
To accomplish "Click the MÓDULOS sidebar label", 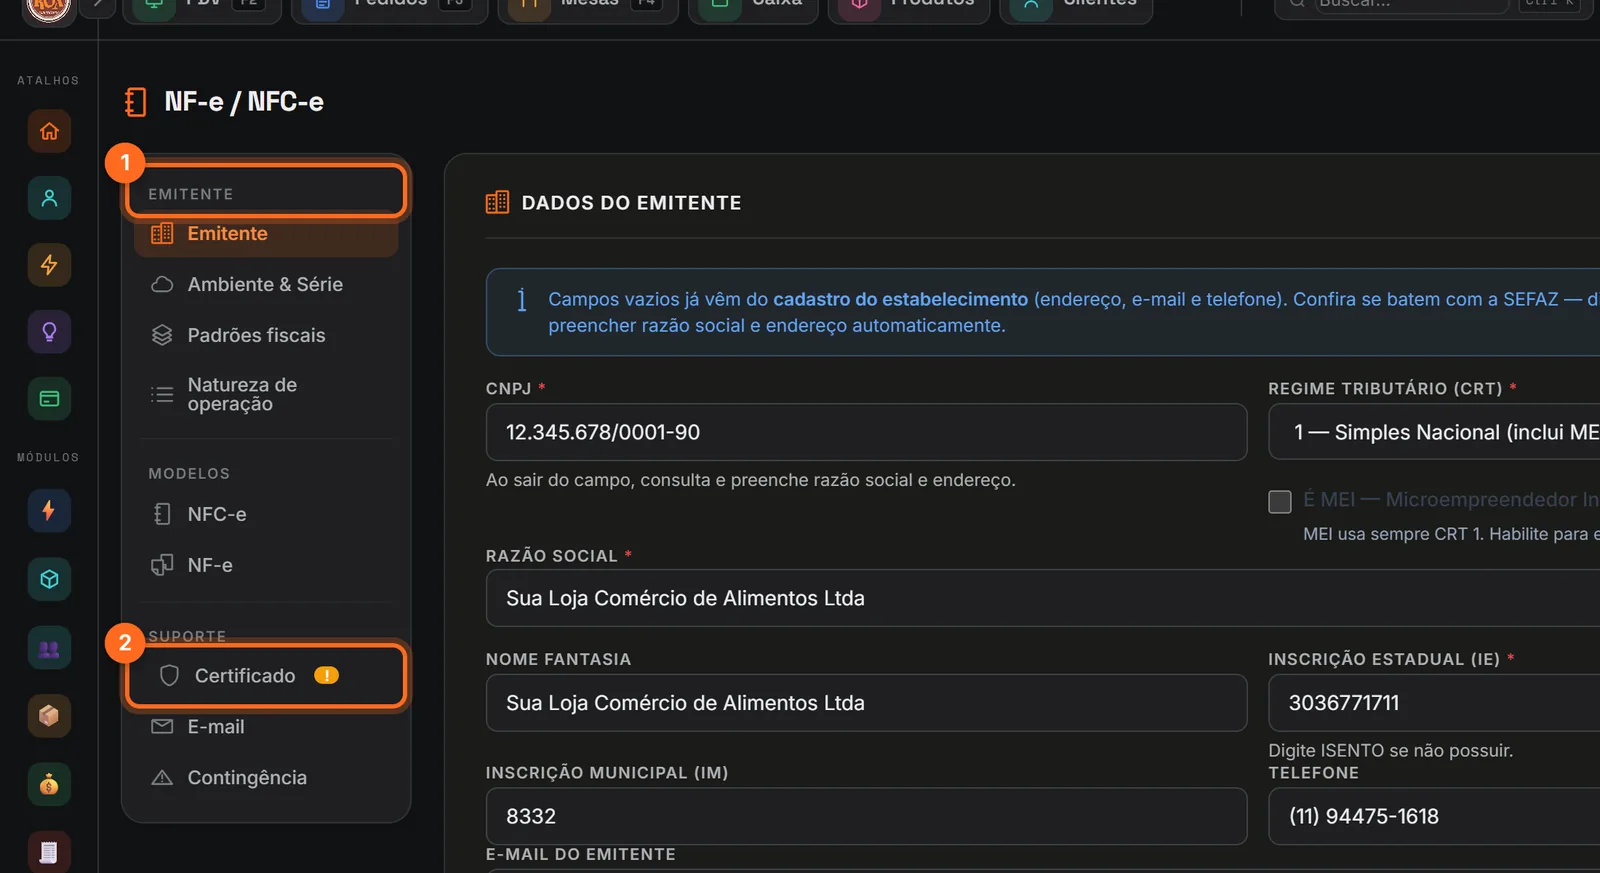I will [x=48, y=457].
